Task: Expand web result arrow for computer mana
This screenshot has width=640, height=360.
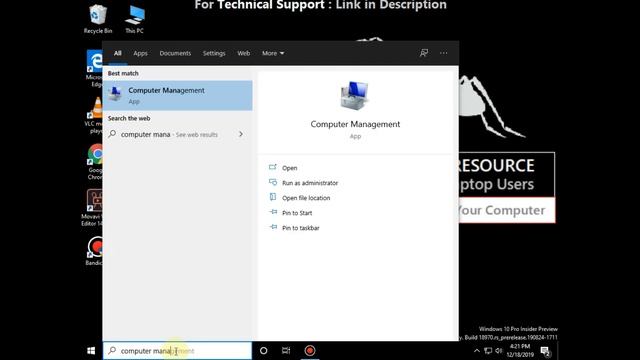Action: 241,134
